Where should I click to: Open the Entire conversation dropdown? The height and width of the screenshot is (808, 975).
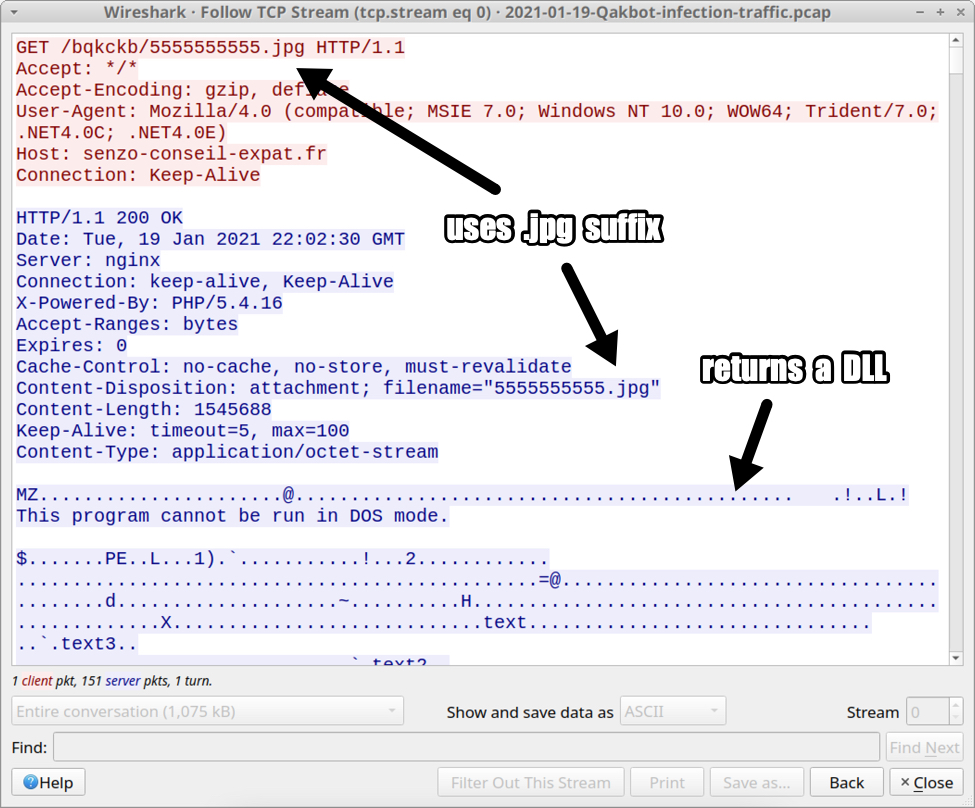pyautogui.click(x=207, y=711)
